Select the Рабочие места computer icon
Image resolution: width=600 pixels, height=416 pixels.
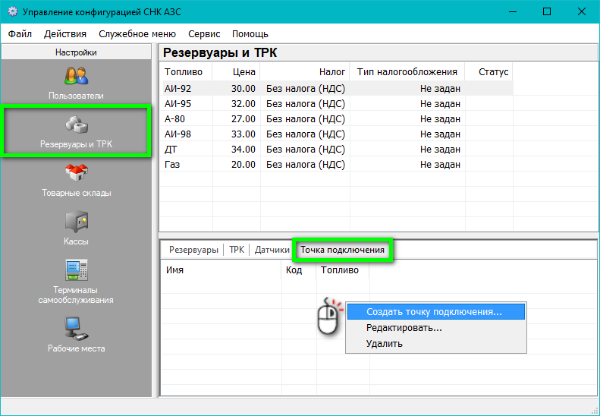coord(77,328)
